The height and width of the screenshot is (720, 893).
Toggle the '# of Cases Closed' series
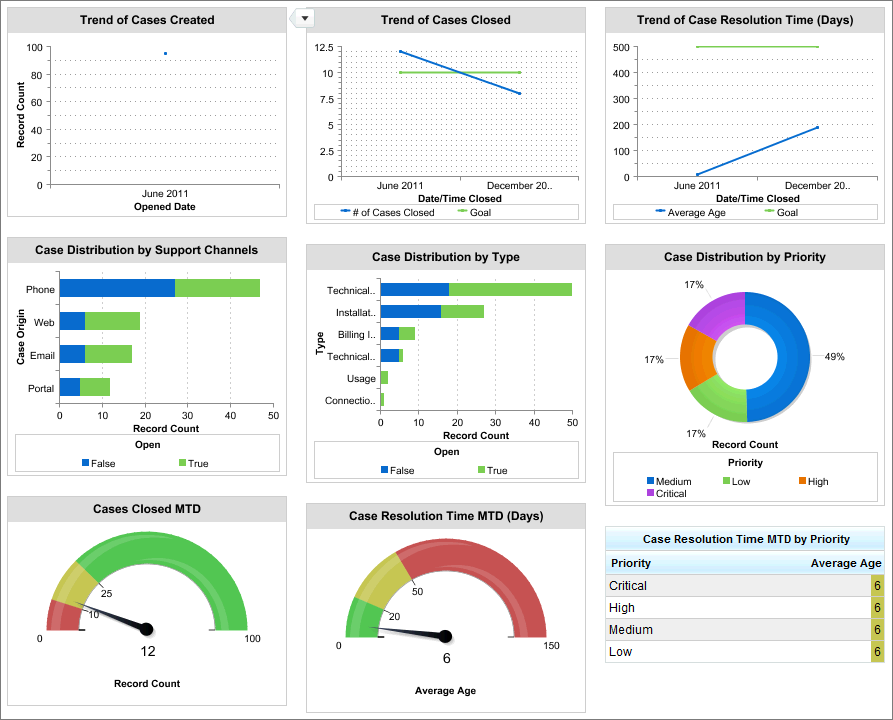click(x=343, y=212)
